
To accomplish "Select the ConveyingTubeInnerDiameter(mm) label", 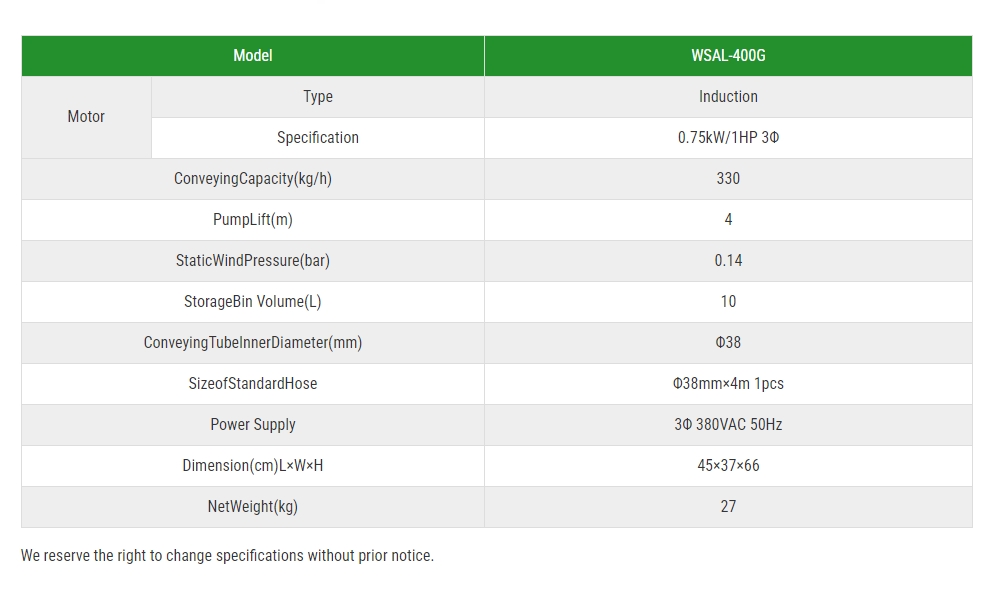I will click(253, 343).
